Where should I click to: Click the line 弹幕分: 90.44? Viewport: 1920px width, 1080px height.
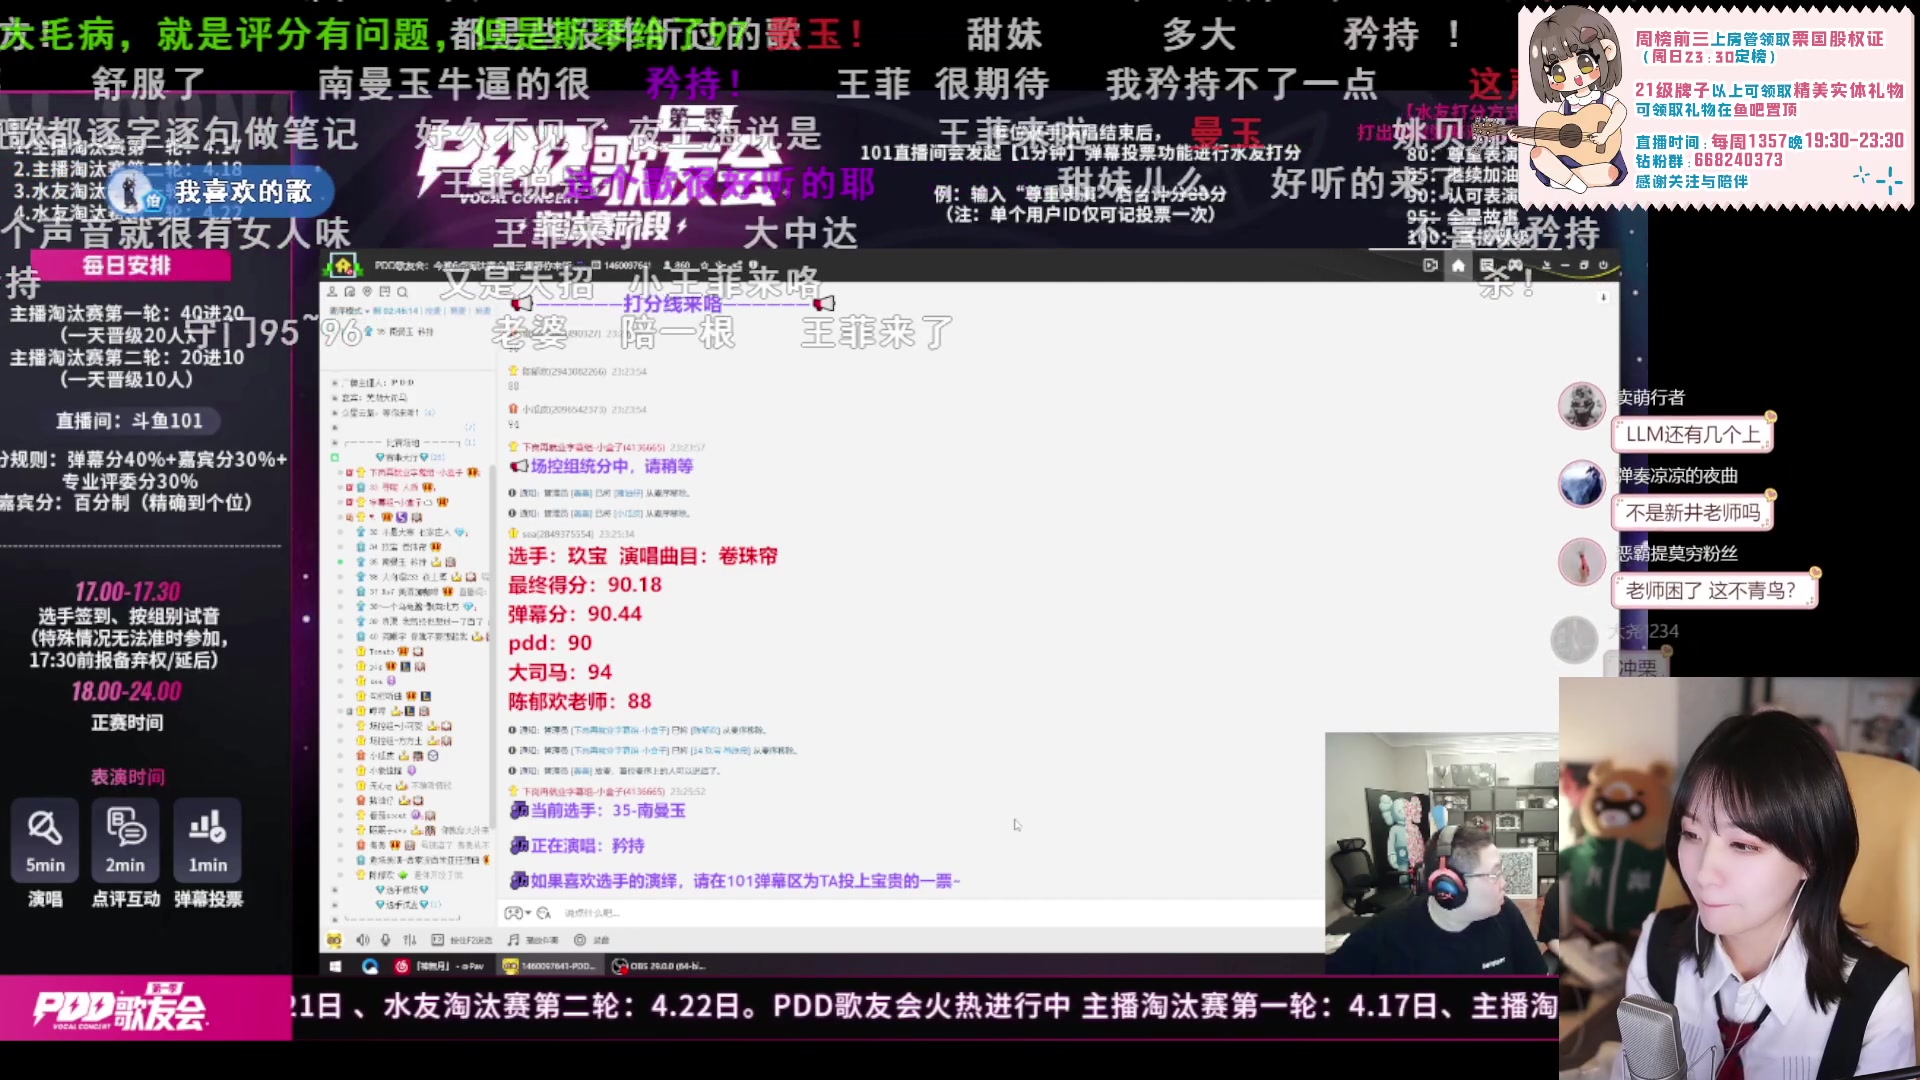tap(575, 614)
